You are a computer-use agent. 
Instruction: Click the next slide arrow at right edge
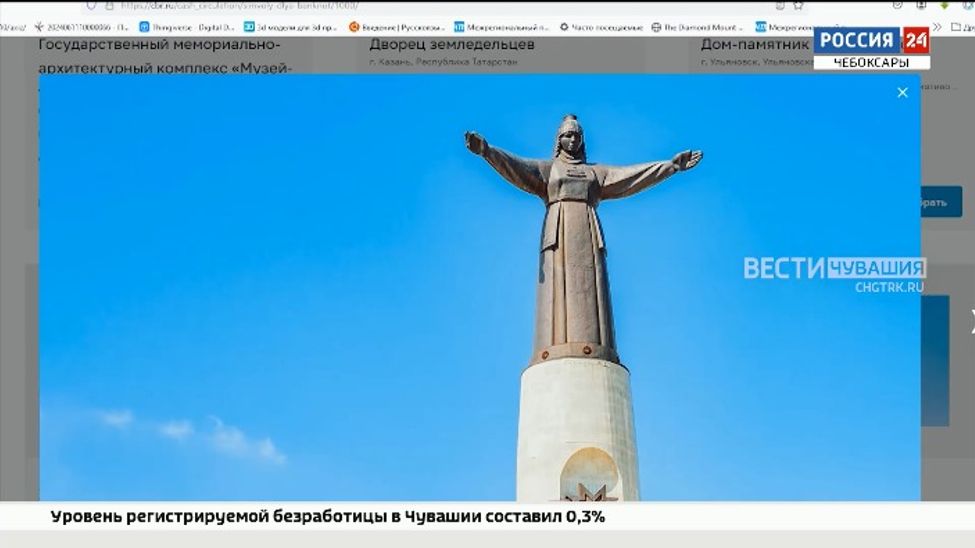click(x=971, y=322)
